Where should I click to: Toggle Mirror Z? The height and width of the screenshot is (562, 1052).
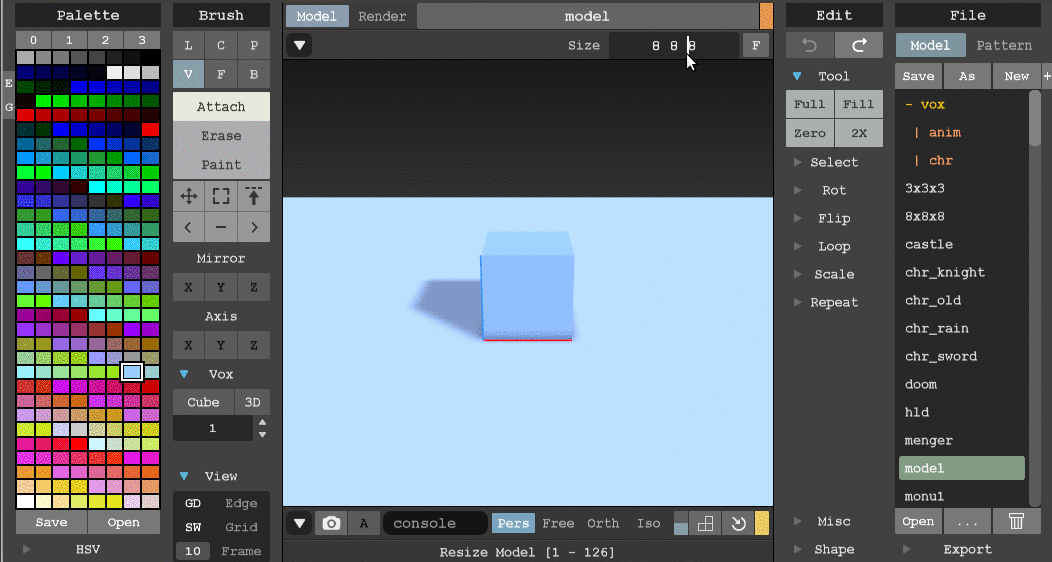254,287
